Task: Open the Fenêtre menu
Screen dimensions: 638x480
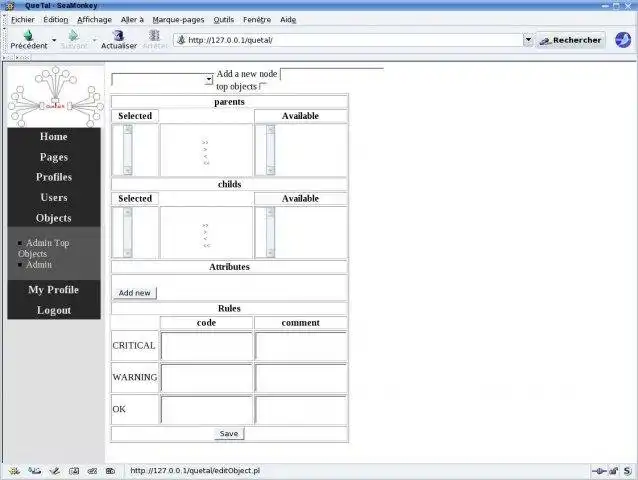Action: [257, 20]
